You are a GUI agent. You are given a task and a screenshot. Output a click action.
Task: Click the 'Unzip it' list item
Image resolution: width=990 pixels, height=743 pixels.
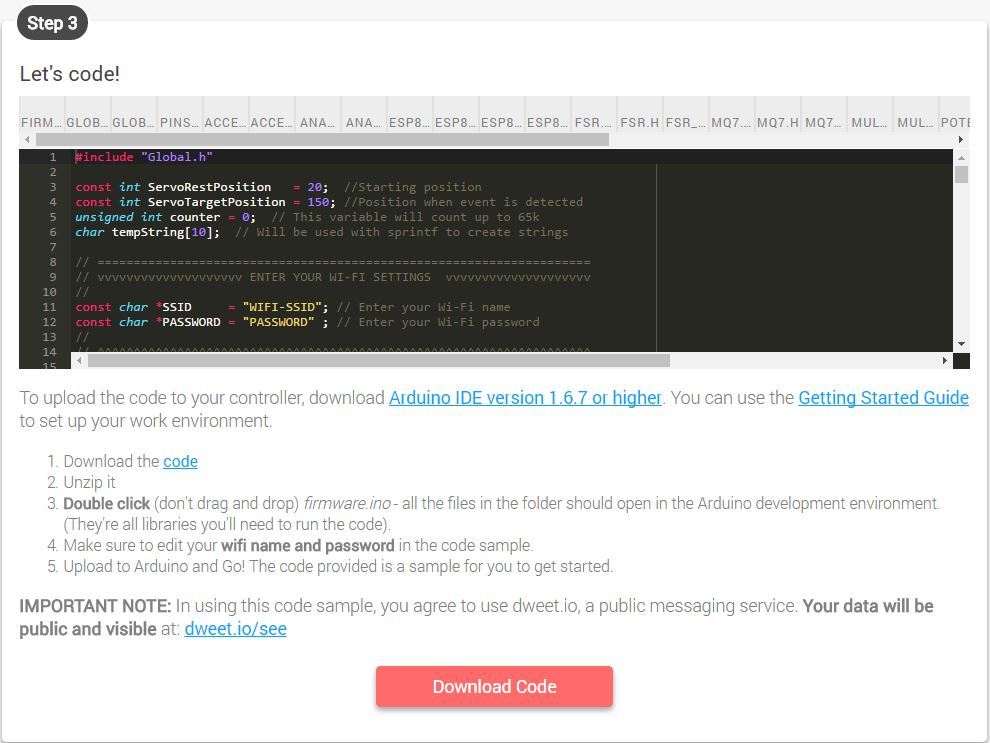pos(90,482)
